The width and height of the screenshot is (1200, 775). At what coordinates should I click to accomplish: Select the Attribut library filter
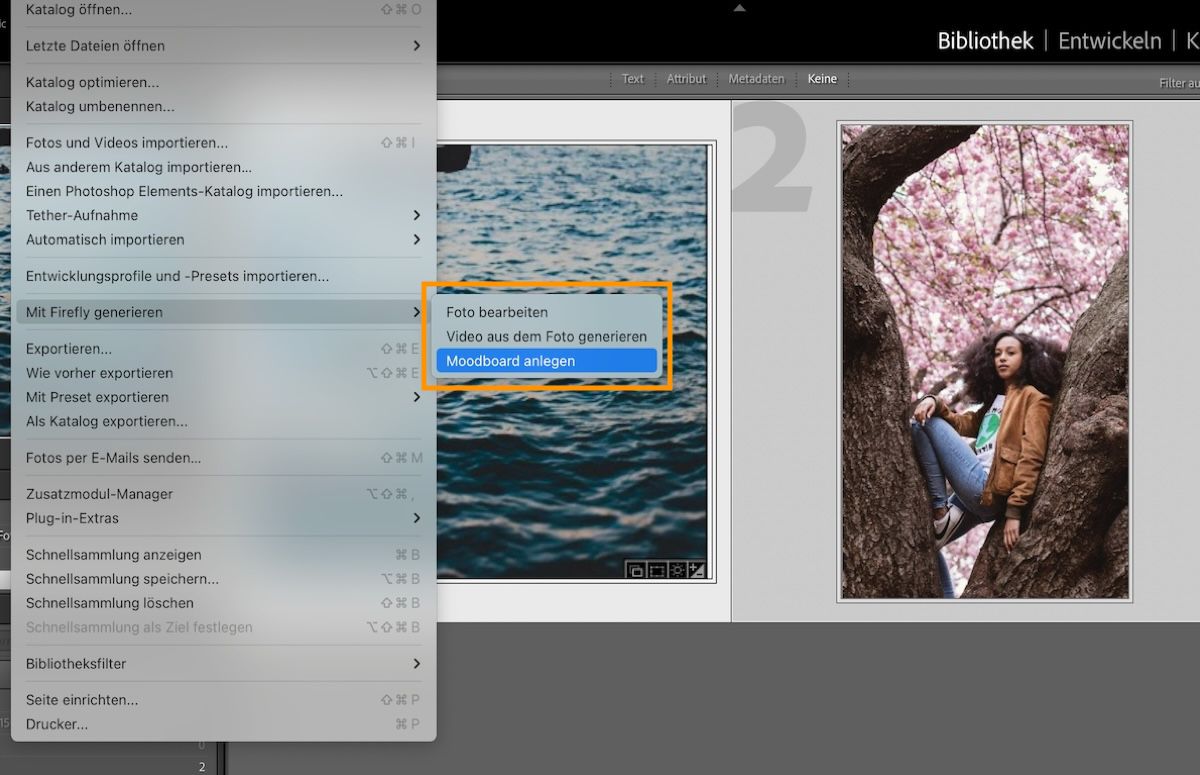686,79
